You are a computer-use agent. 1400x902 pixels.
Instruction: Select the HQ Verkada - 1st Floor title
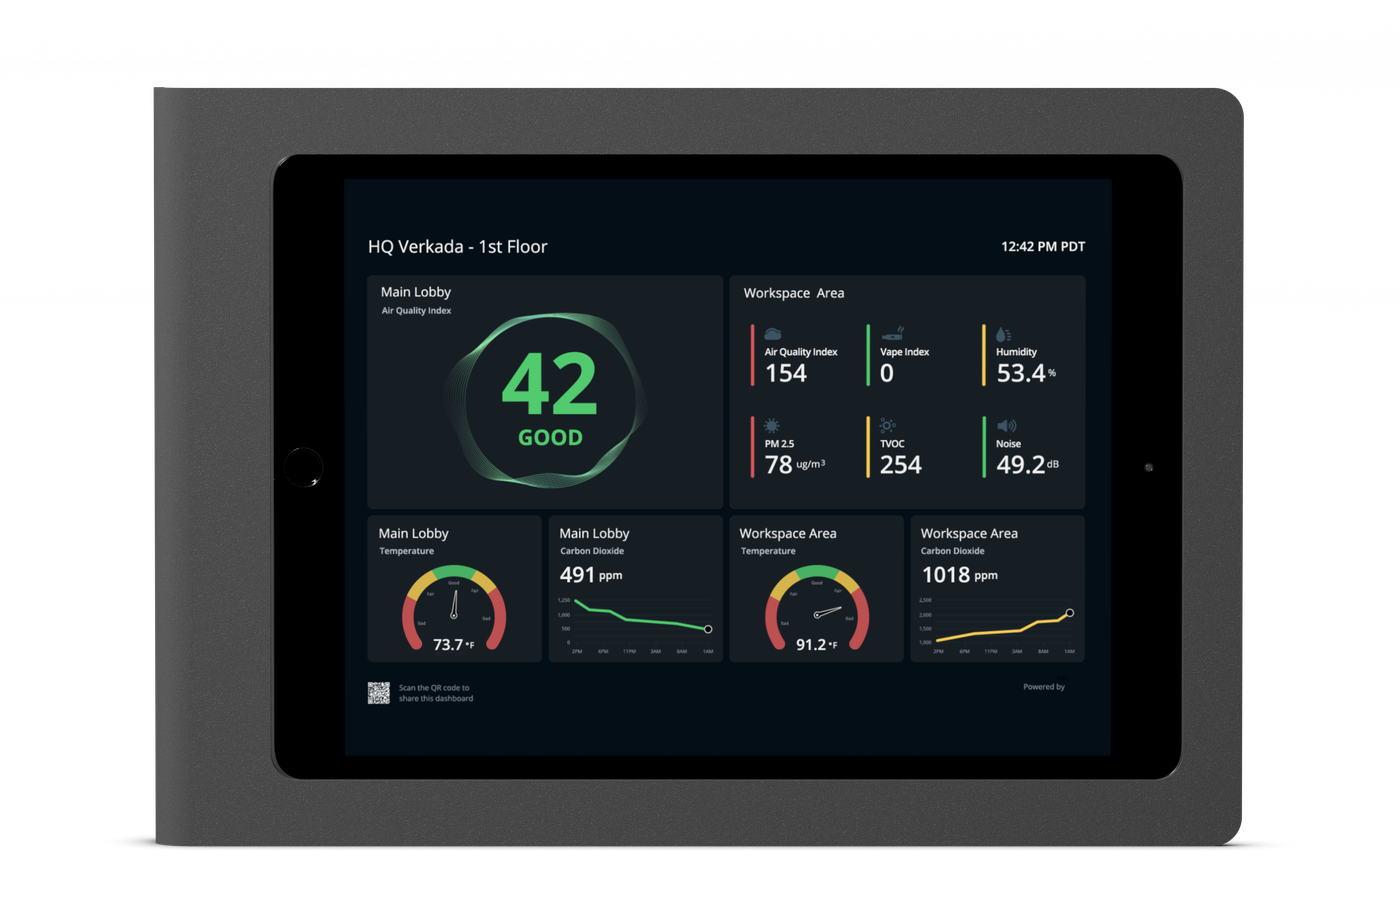458,247
